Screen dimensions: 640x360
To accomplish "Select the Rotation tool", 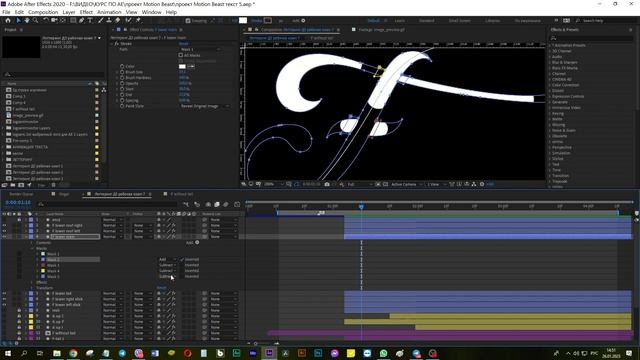I will pos(46,20).
